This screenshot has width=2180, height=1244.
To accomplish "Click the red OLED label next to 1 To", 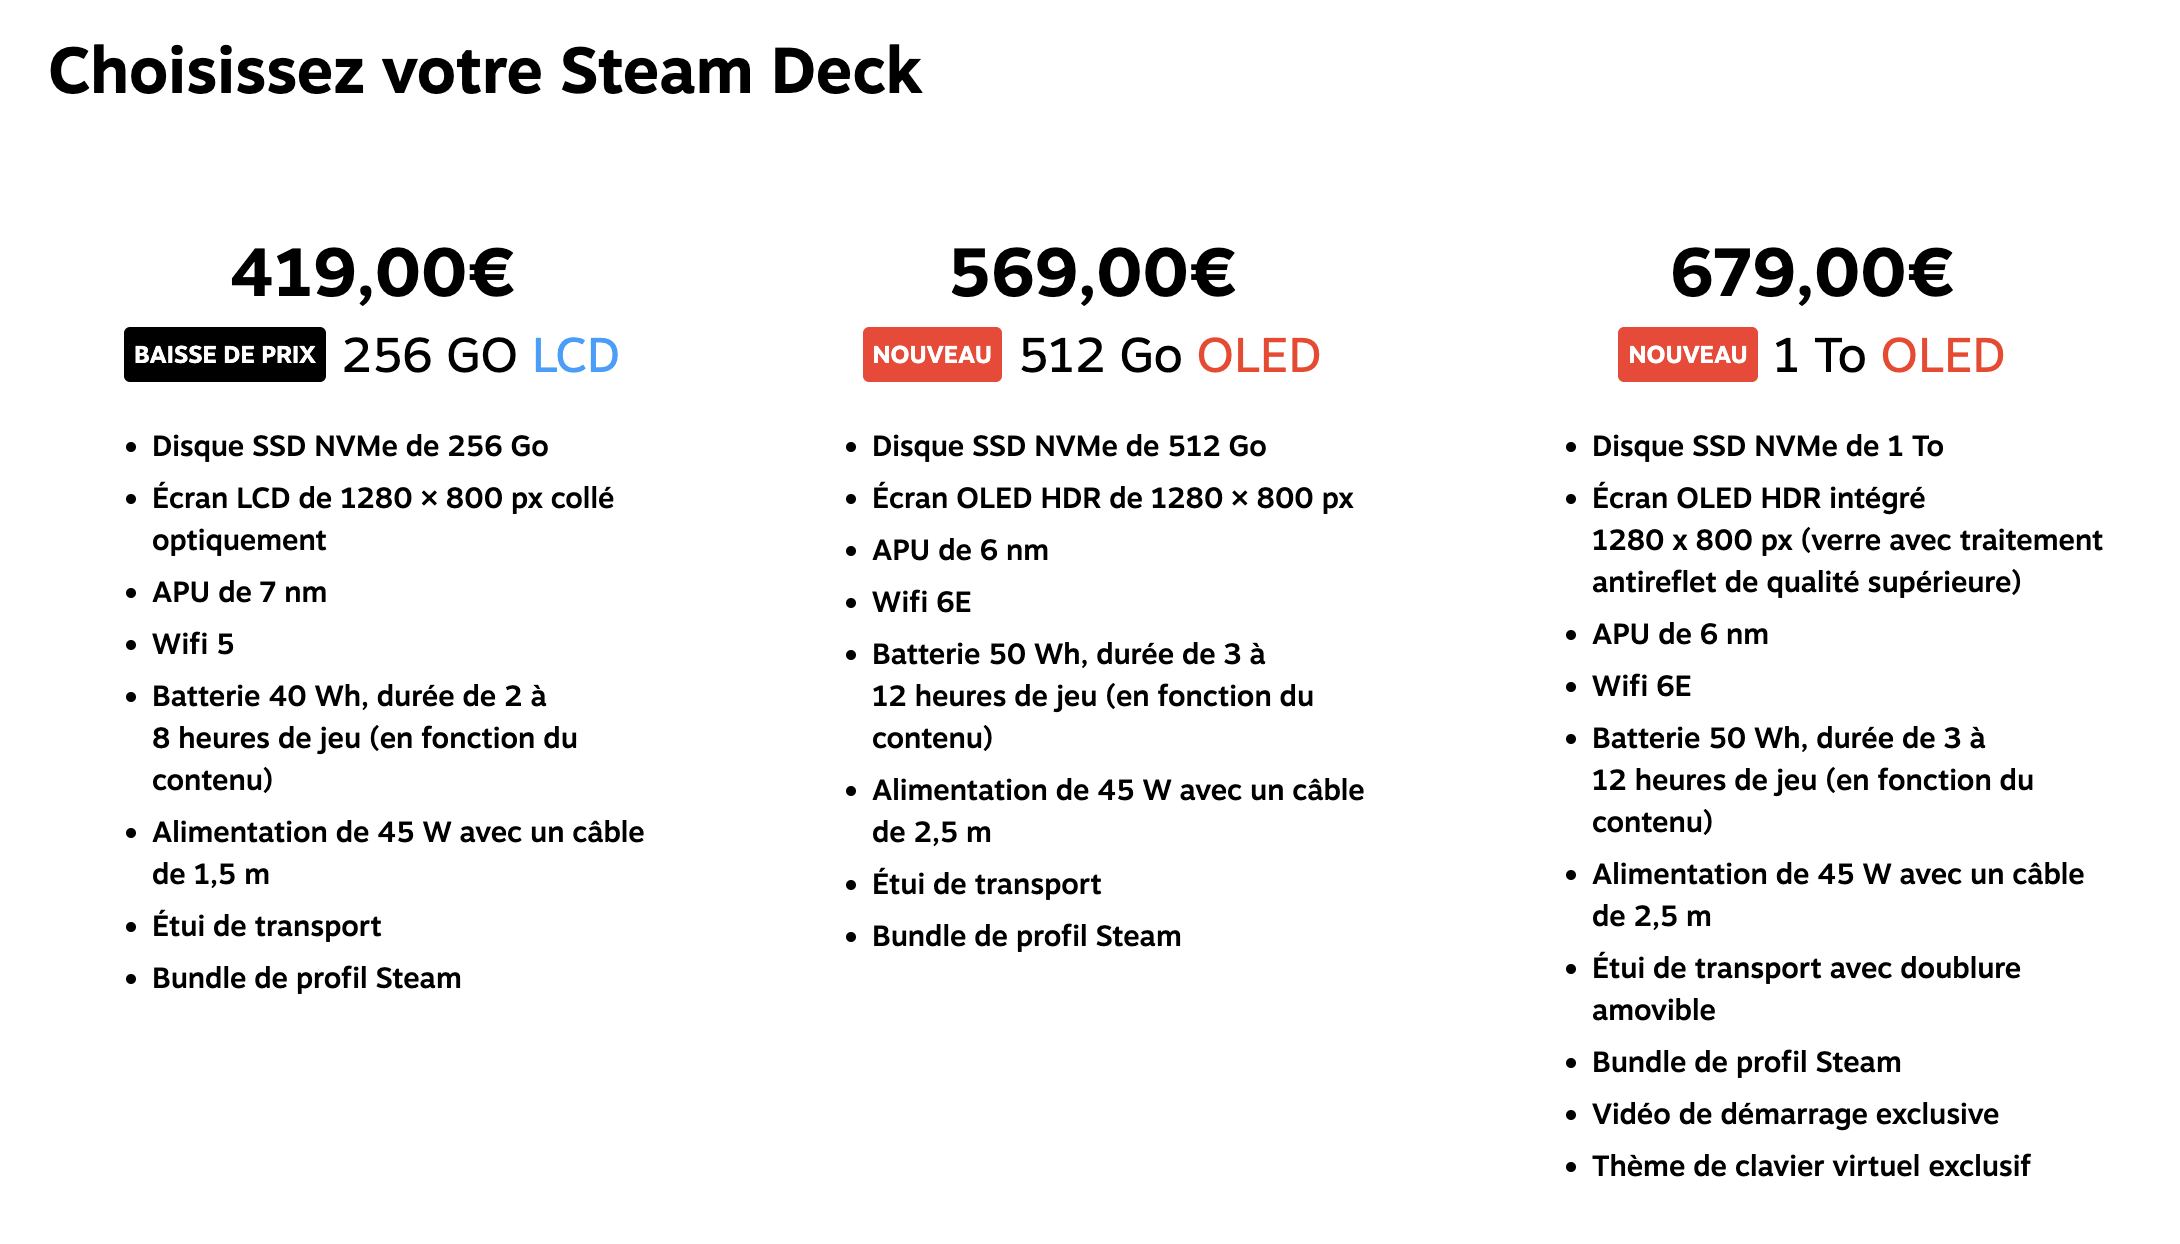I will tap(1943, 355).
